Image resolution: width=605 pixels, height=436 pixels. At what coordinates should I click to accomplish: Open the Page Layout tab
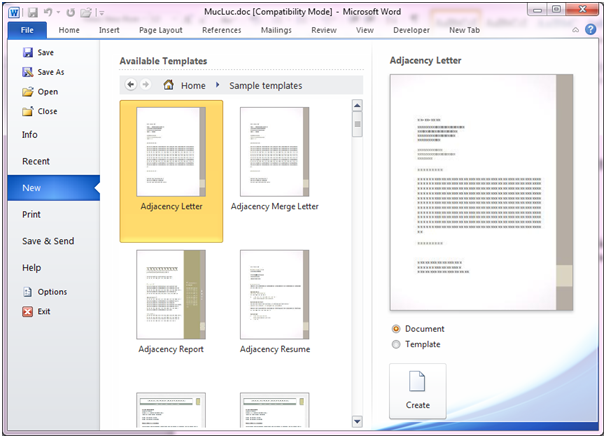(161, 30)
